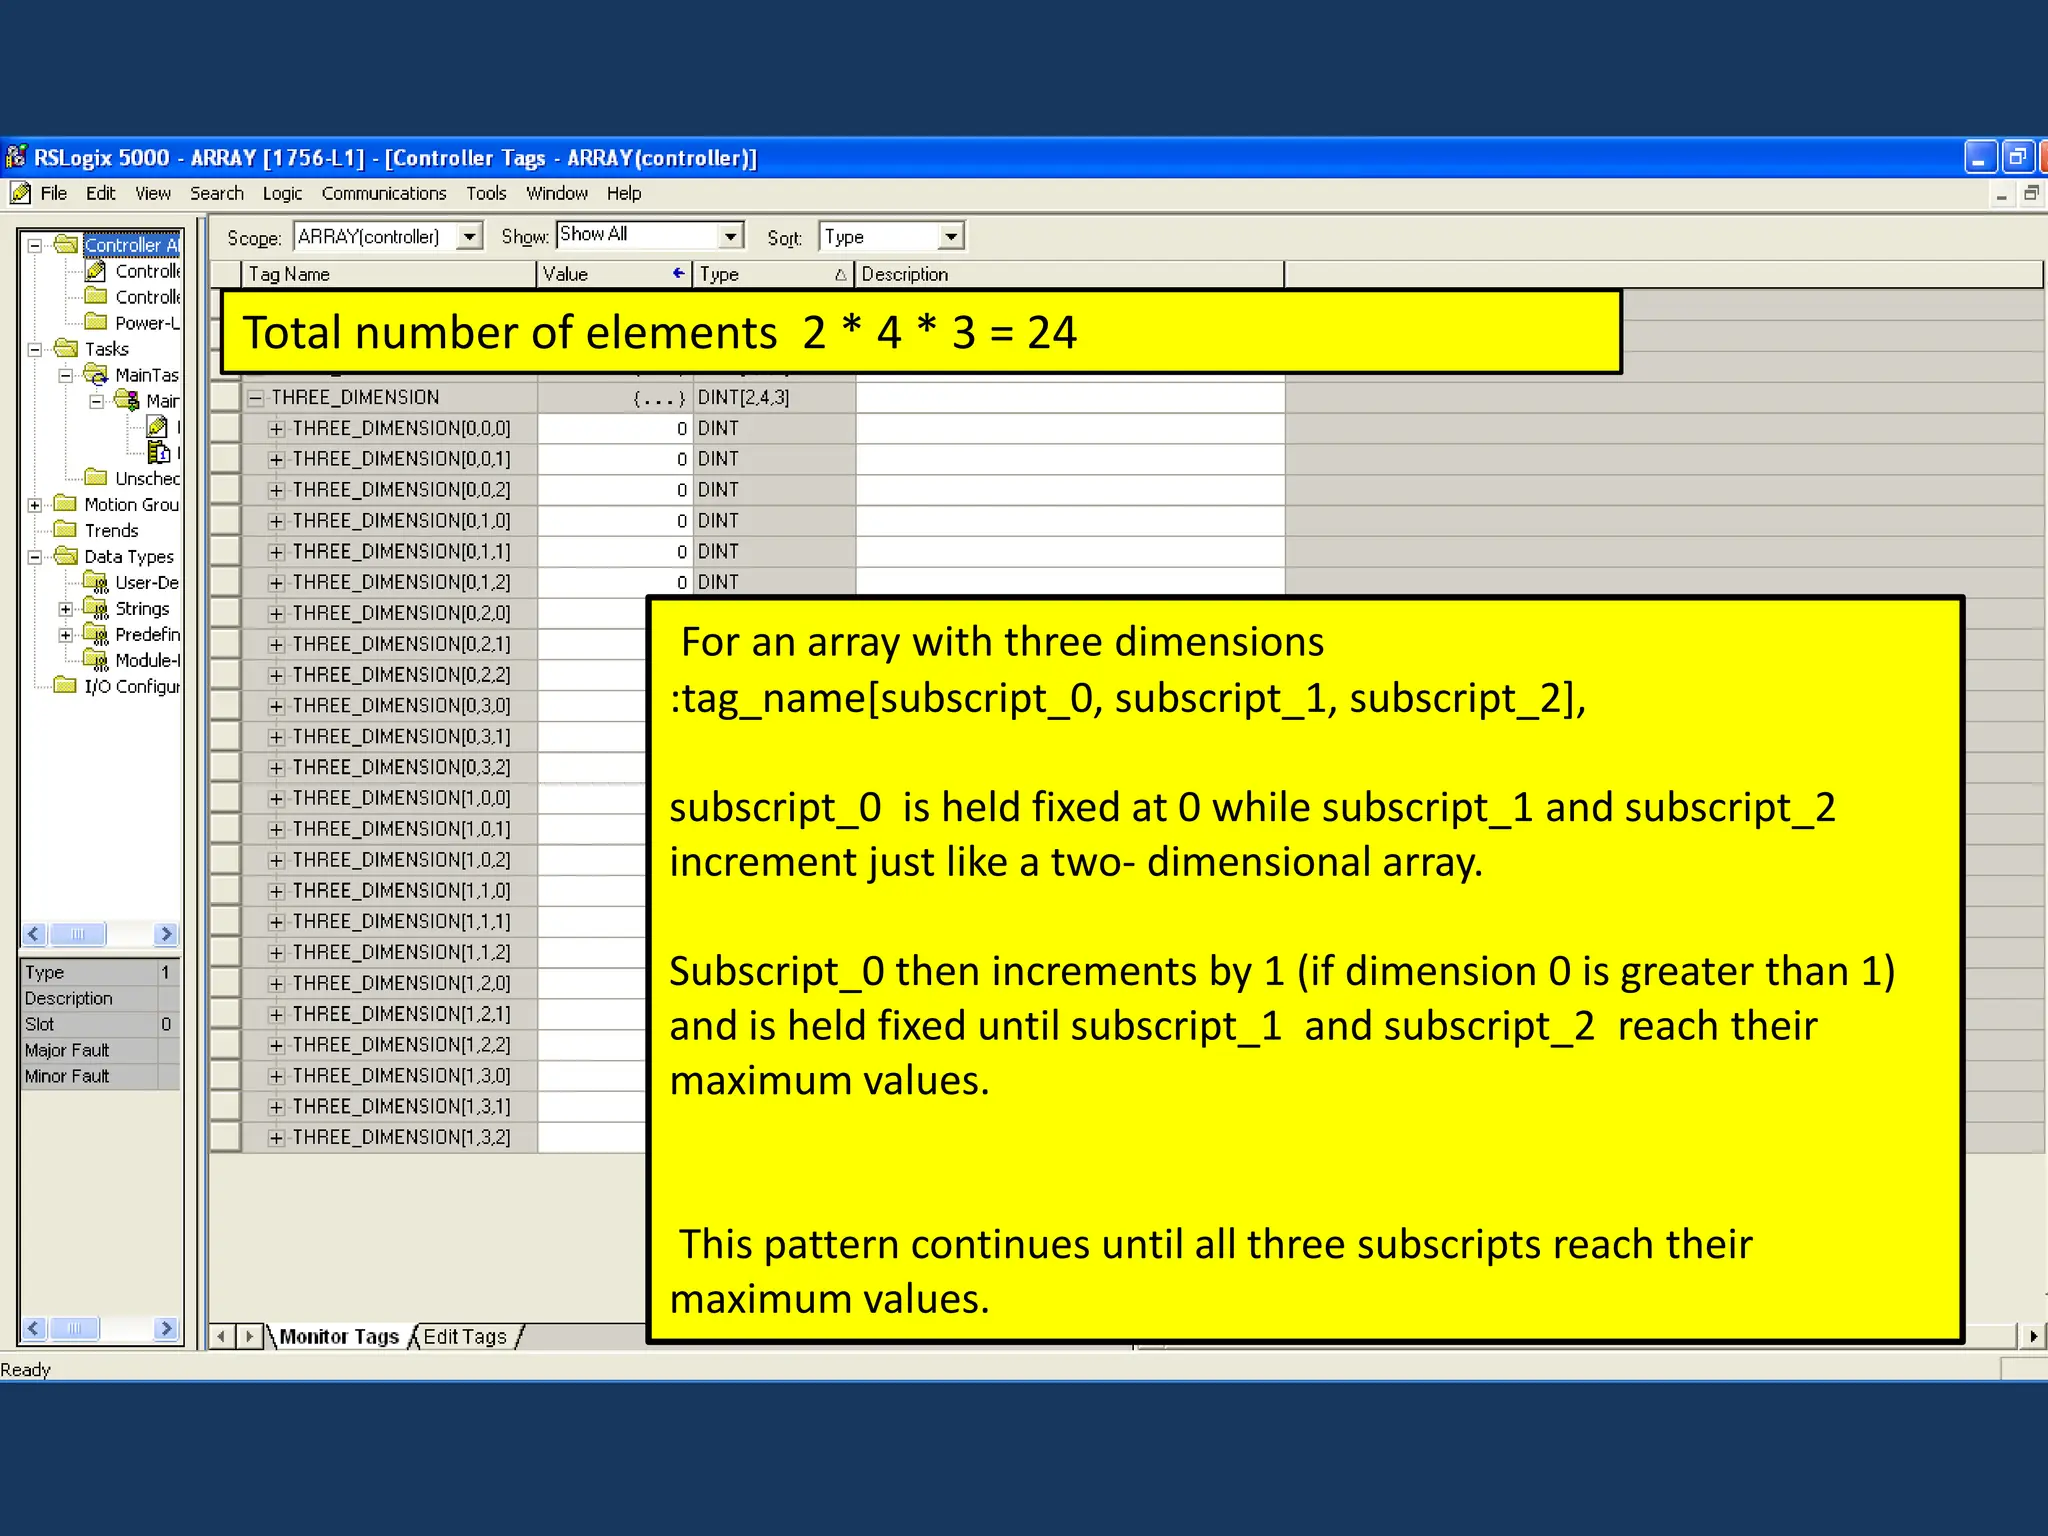Select the THREE_DIMENSION[1,1,1] tag name

pos(402,922)
